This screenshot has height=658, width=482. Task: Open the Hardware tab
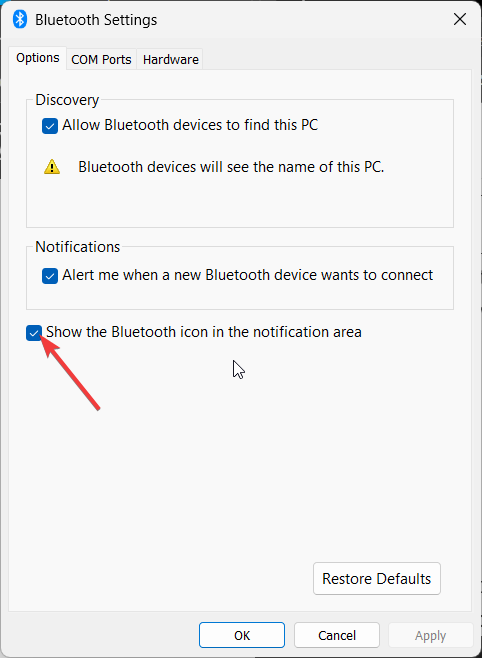pyautogui.click(x=170, y=60)
